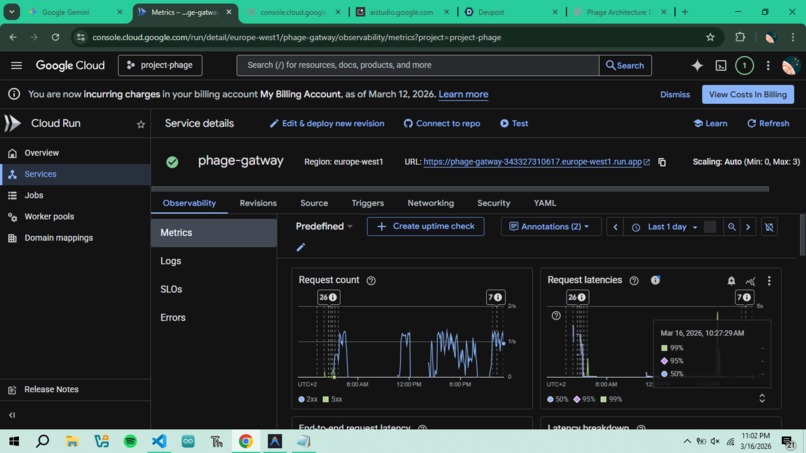Image resolution: width=806 pixels, height=453 pixels.
Task: Click the 7 annotation marker on Request count
Action: click(x=495, y=297)
